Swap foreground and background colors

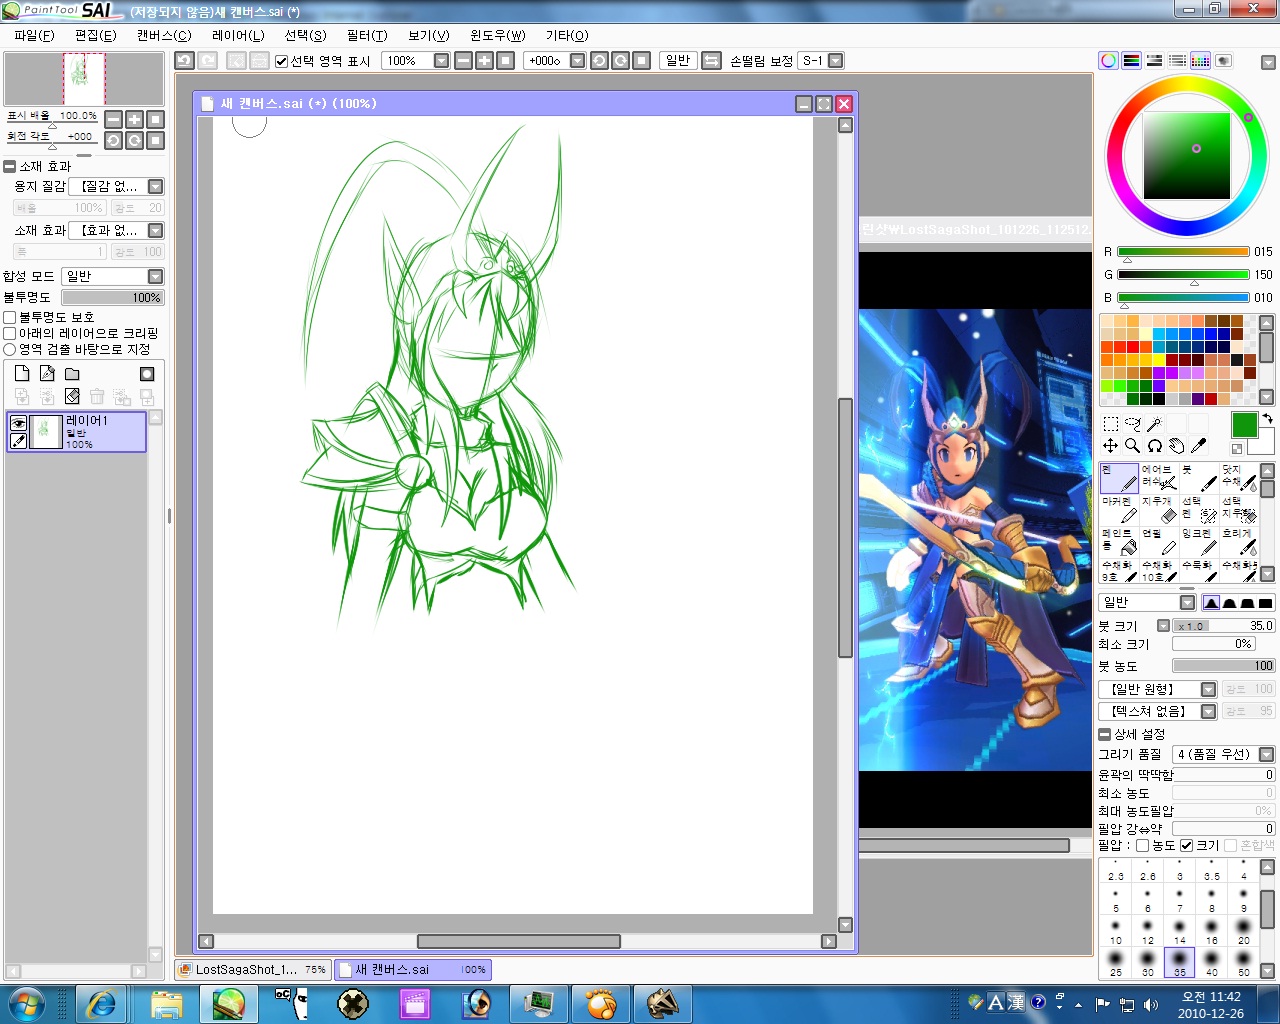tap(1267, 418)
